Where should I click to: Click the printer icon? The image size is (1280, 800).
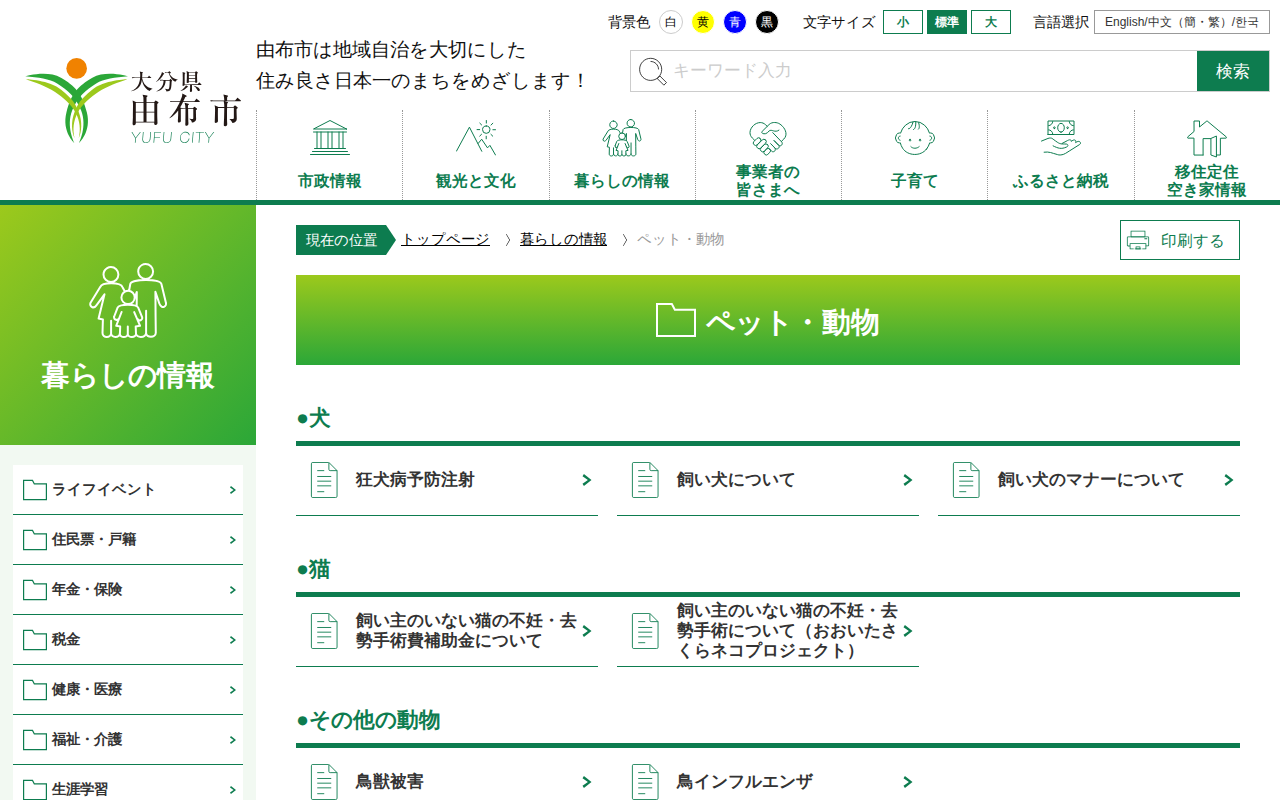[1138, 240]
